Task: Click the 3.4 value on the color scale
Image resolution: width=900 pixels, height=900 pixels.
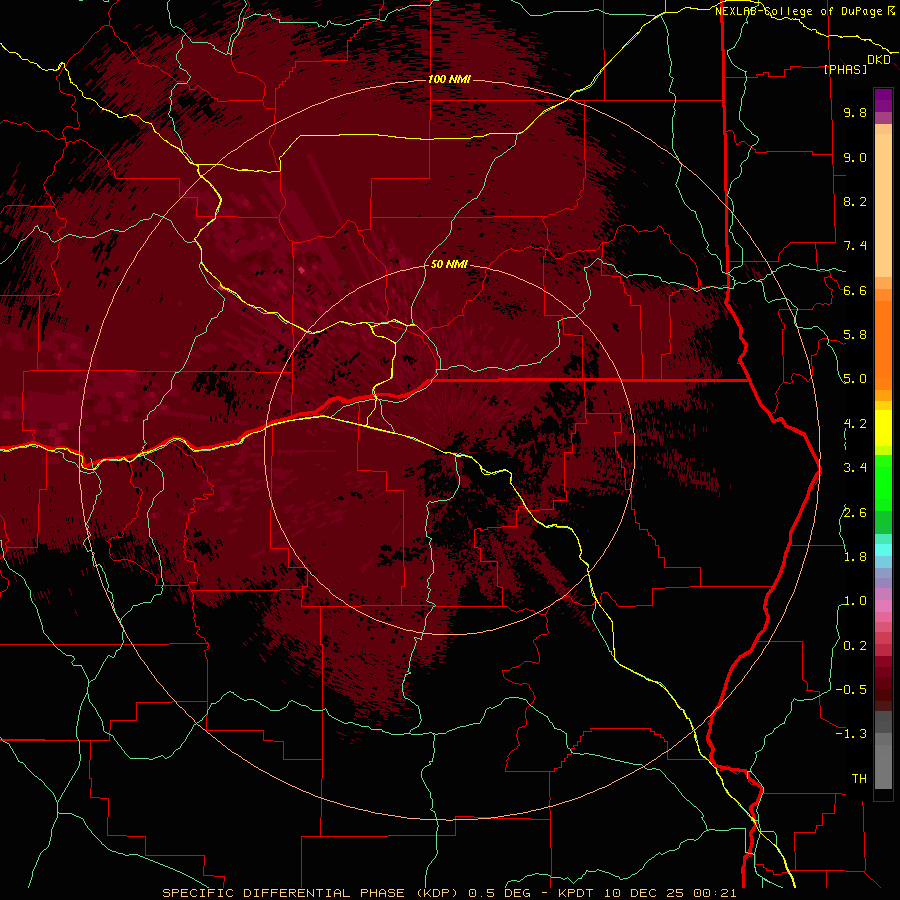Action: tap(855, 468)
